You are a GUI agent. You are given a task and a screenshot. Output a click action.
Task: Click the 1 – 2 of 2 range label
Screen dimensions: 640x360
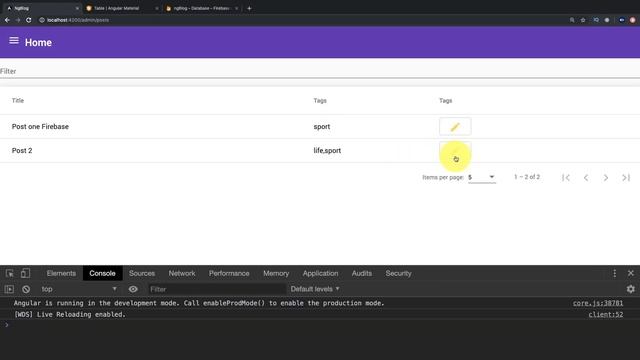pos(527,177)
